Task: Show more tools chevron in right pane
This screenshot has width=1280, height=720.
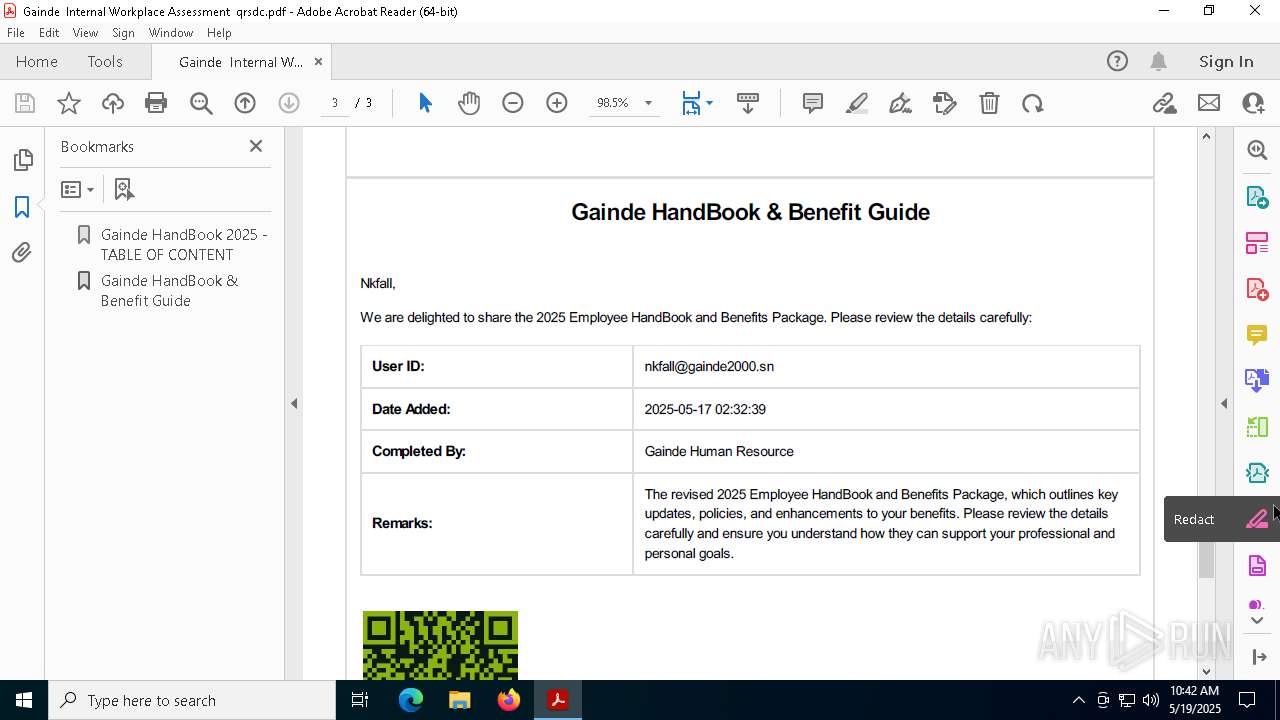Action: pos(1257,621)
